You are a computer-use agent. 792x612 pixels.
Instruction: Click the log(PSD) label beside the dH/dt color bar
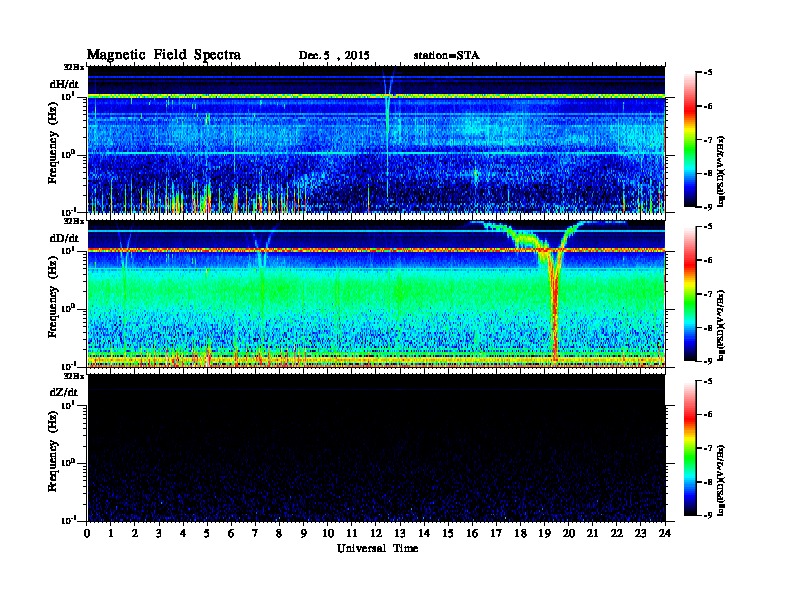(721, 171)
